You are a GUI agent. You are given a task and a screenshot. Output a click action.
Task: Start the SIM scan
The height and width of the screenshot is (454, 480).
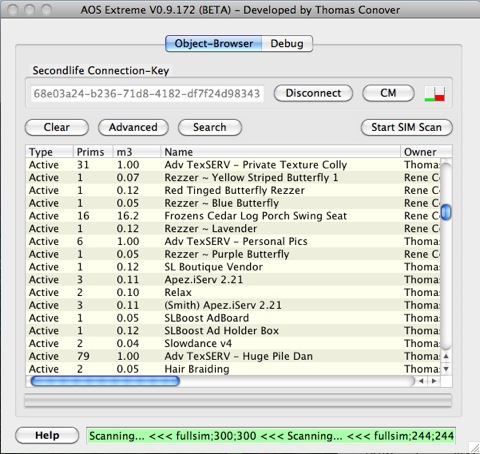(x=407, y=127)
